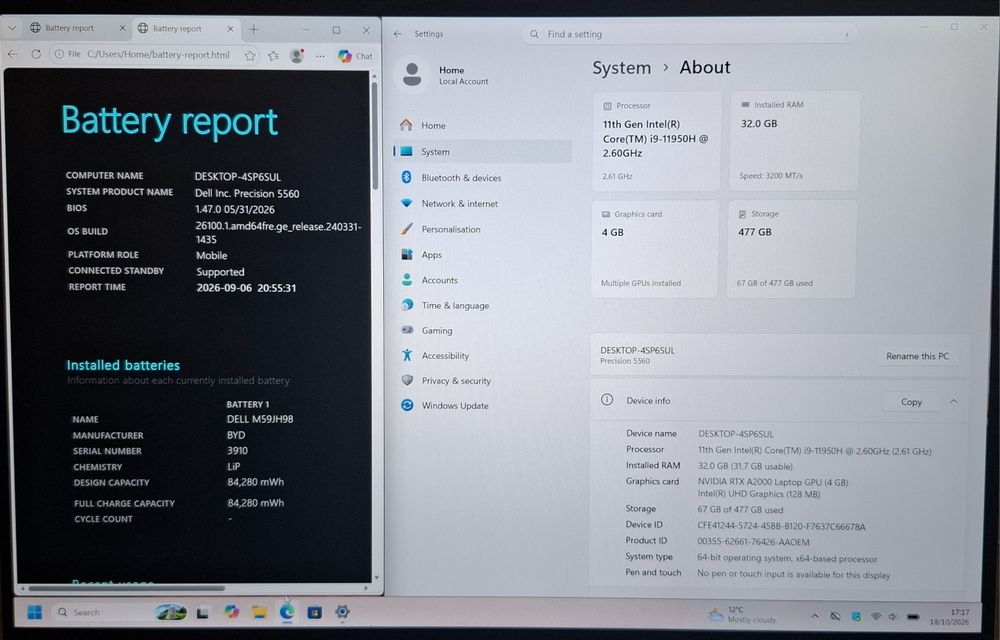Image resolution: width=1000 pixels, height=640 pixels.
Task: Open Accessibility settings
Action: click(x=482, y=356)
